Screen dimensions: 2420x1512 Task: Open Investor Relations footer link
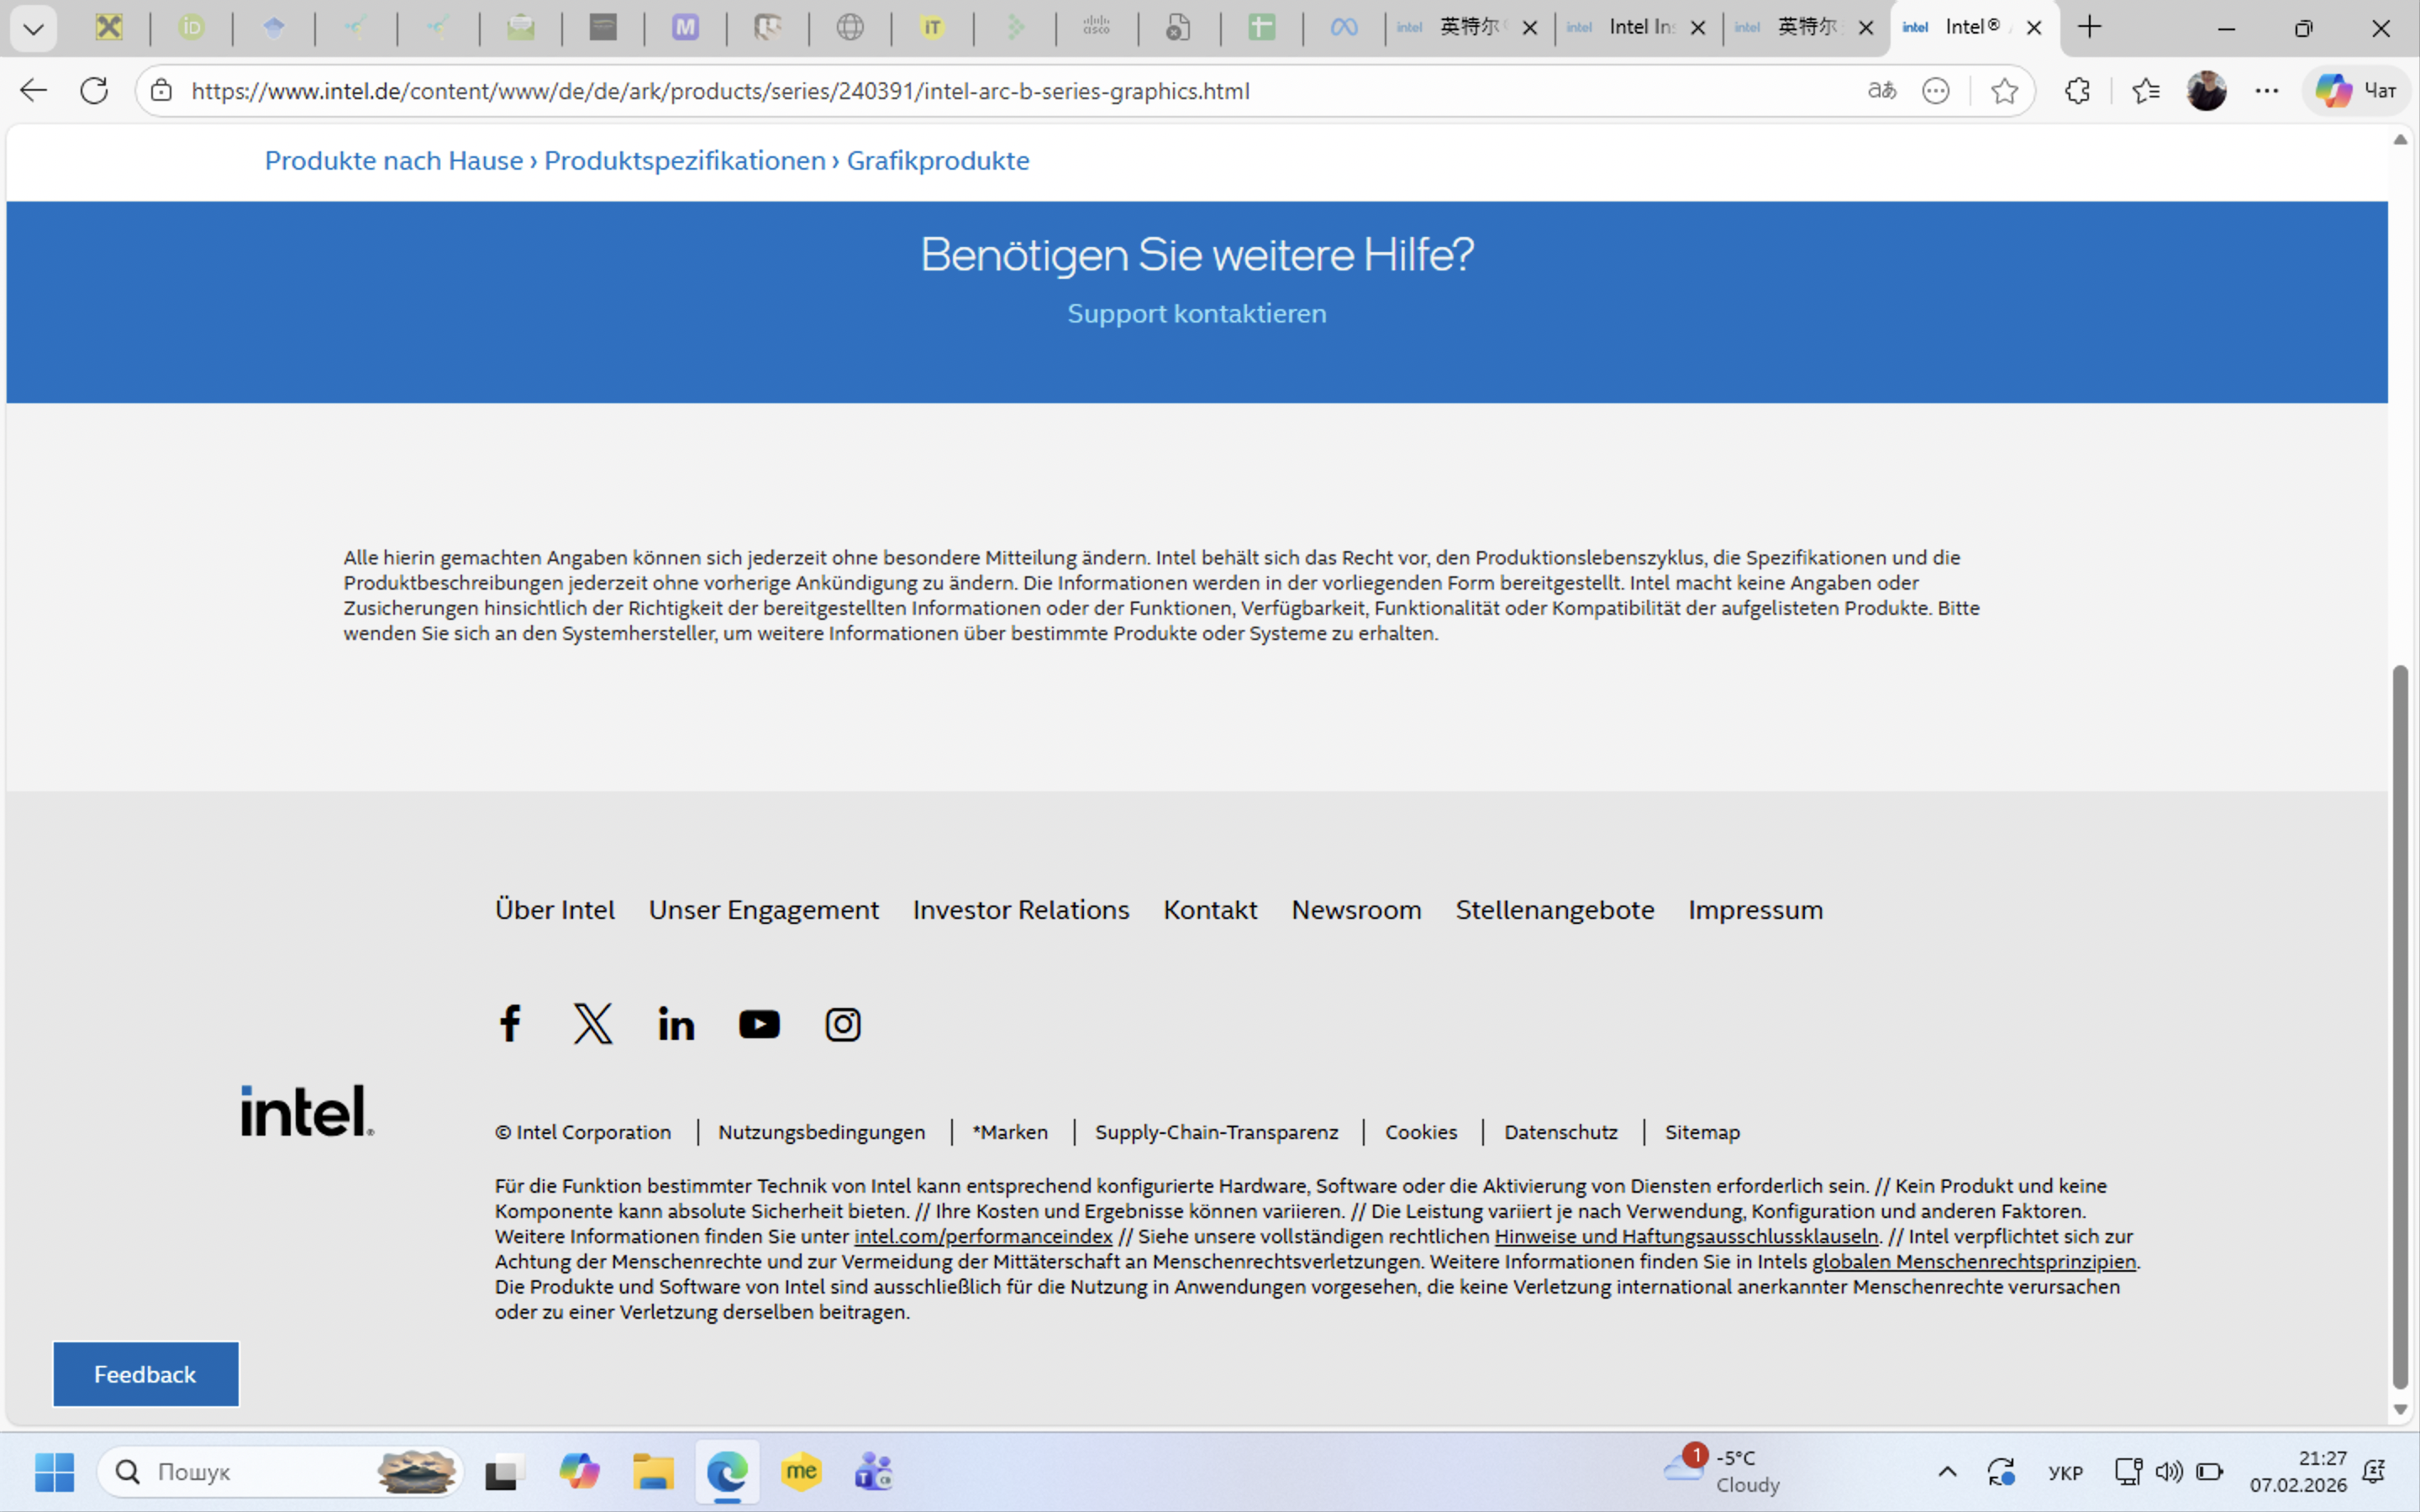[1020, 910]
